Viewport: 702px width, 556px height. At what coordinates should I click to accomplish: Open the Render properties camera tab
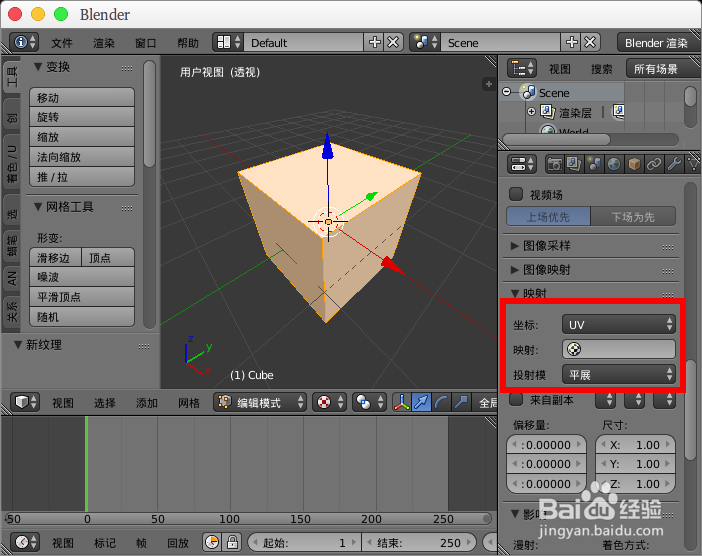(555, 164)
